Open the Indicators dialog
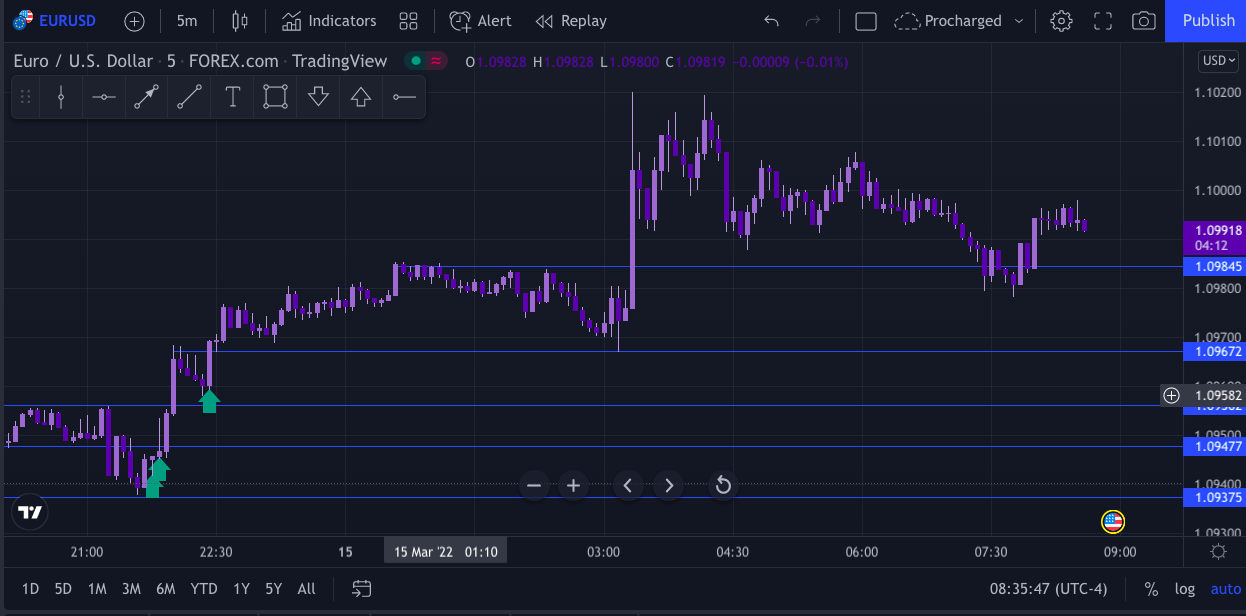1246x616 pixels. 328,21
